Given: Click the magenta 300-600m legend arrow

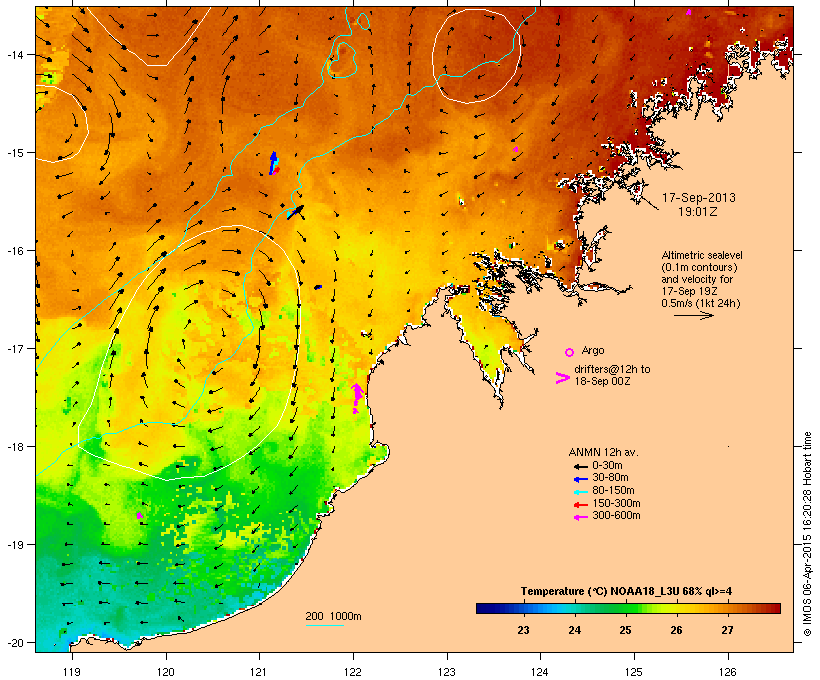Looking at the screenshot, I should tap(580, 517).
